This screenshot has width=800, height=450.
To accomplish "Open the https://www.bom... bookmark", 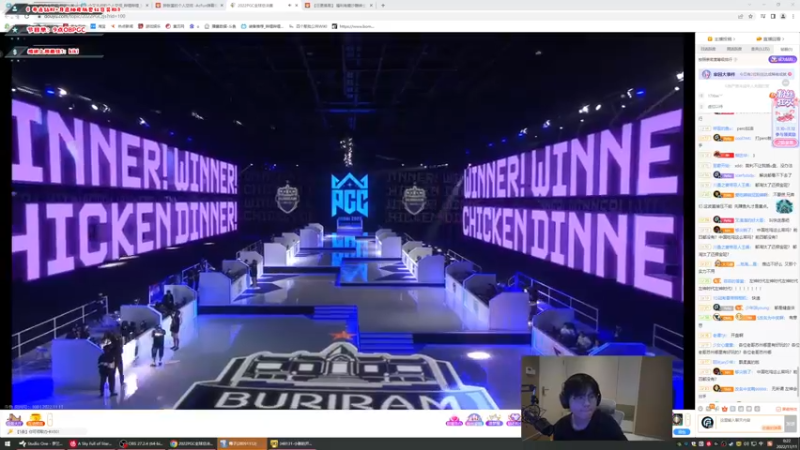I will coord(353,26).
